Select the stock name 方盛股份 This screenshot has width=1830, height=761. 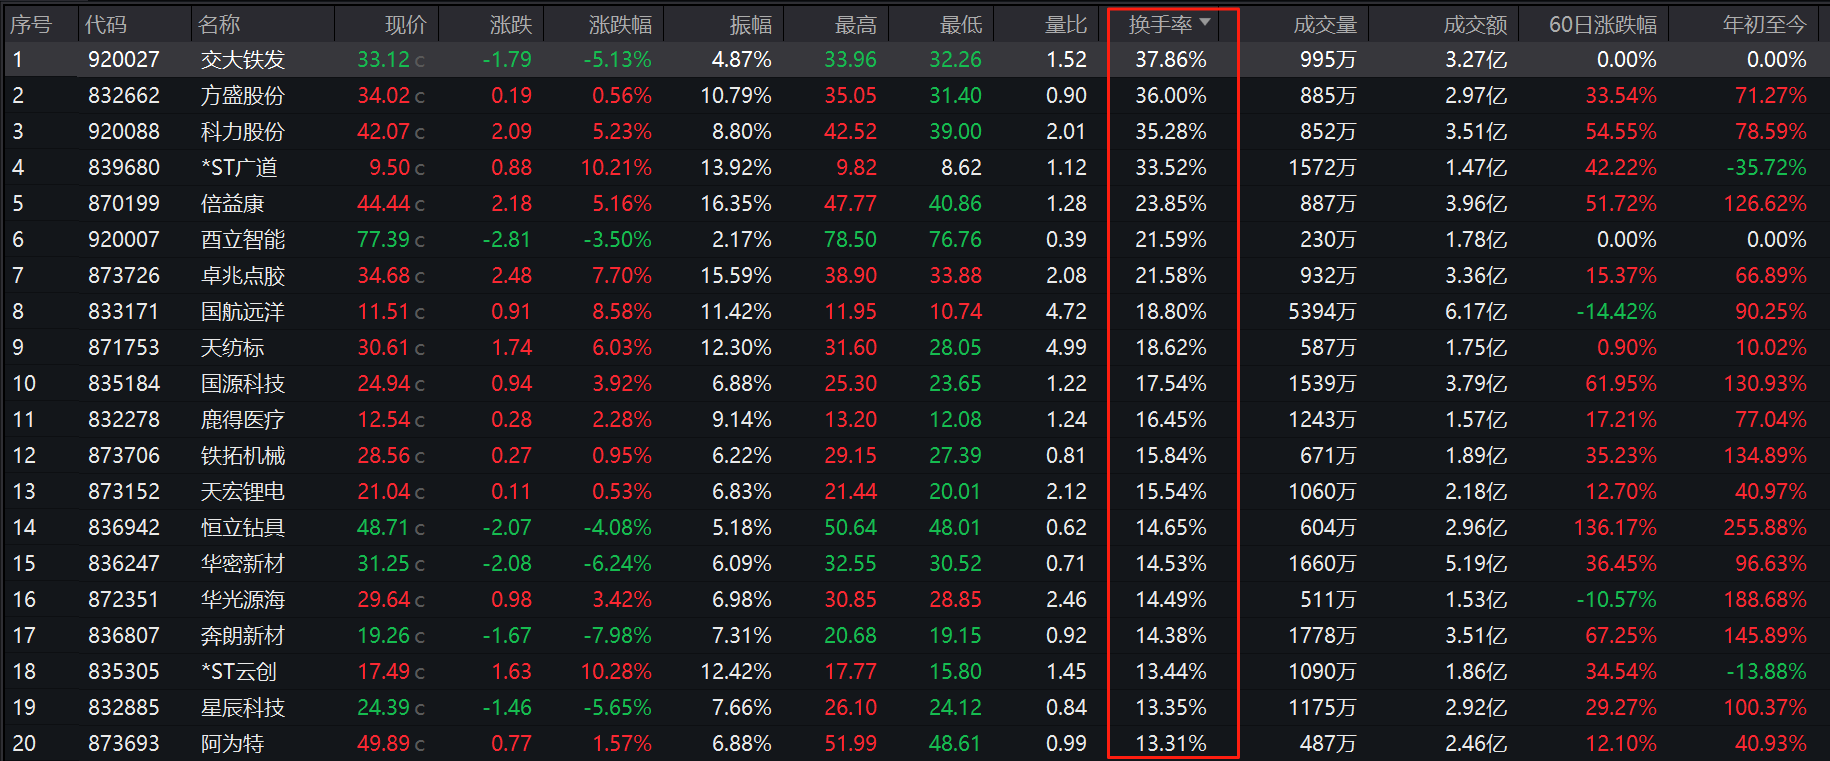click(243, 96)
